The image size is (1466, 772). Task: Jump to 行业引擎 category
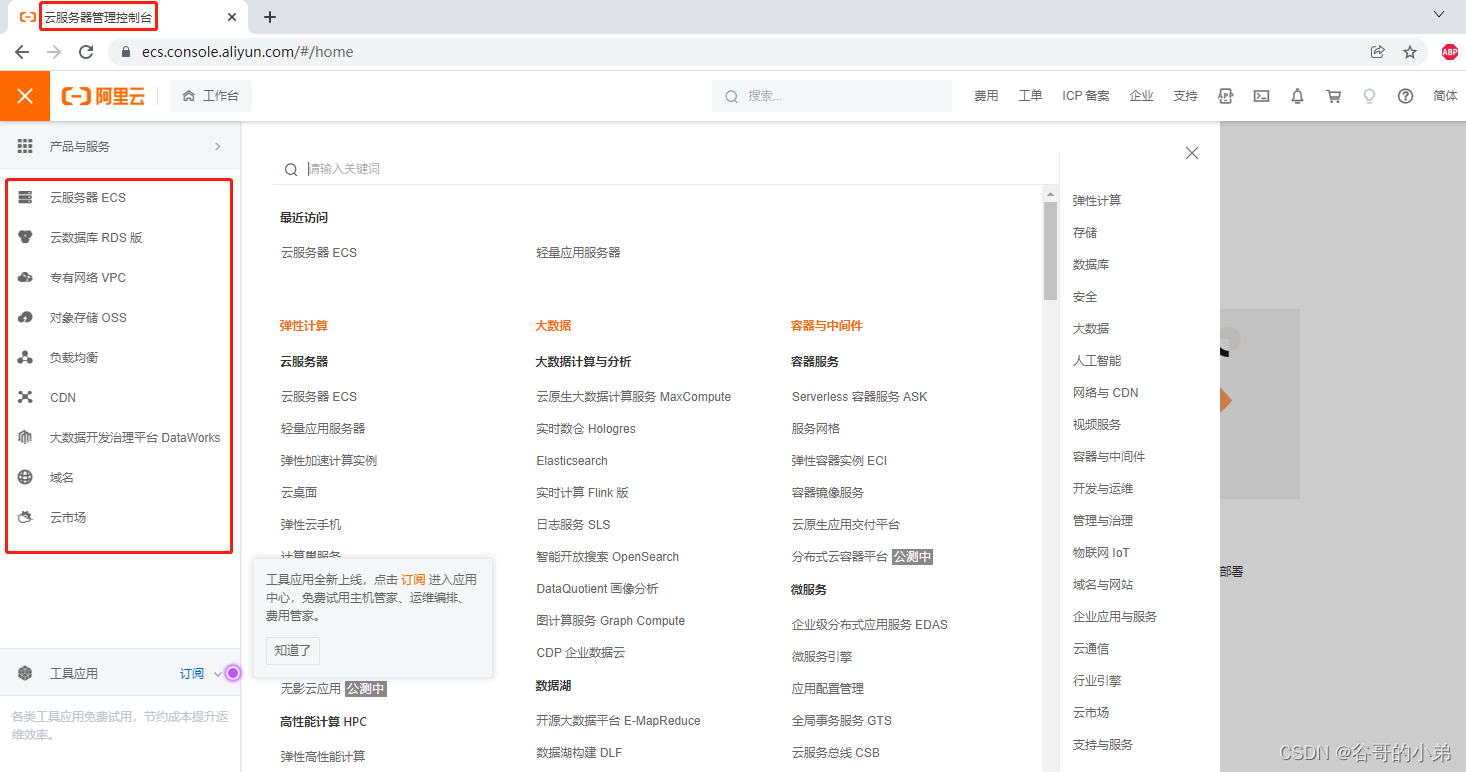[x=1097, y=680]
